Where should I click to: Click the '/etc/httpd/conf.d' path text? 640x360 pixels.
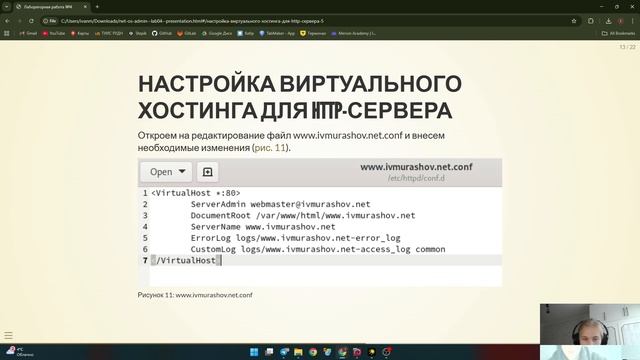point(416,178)
